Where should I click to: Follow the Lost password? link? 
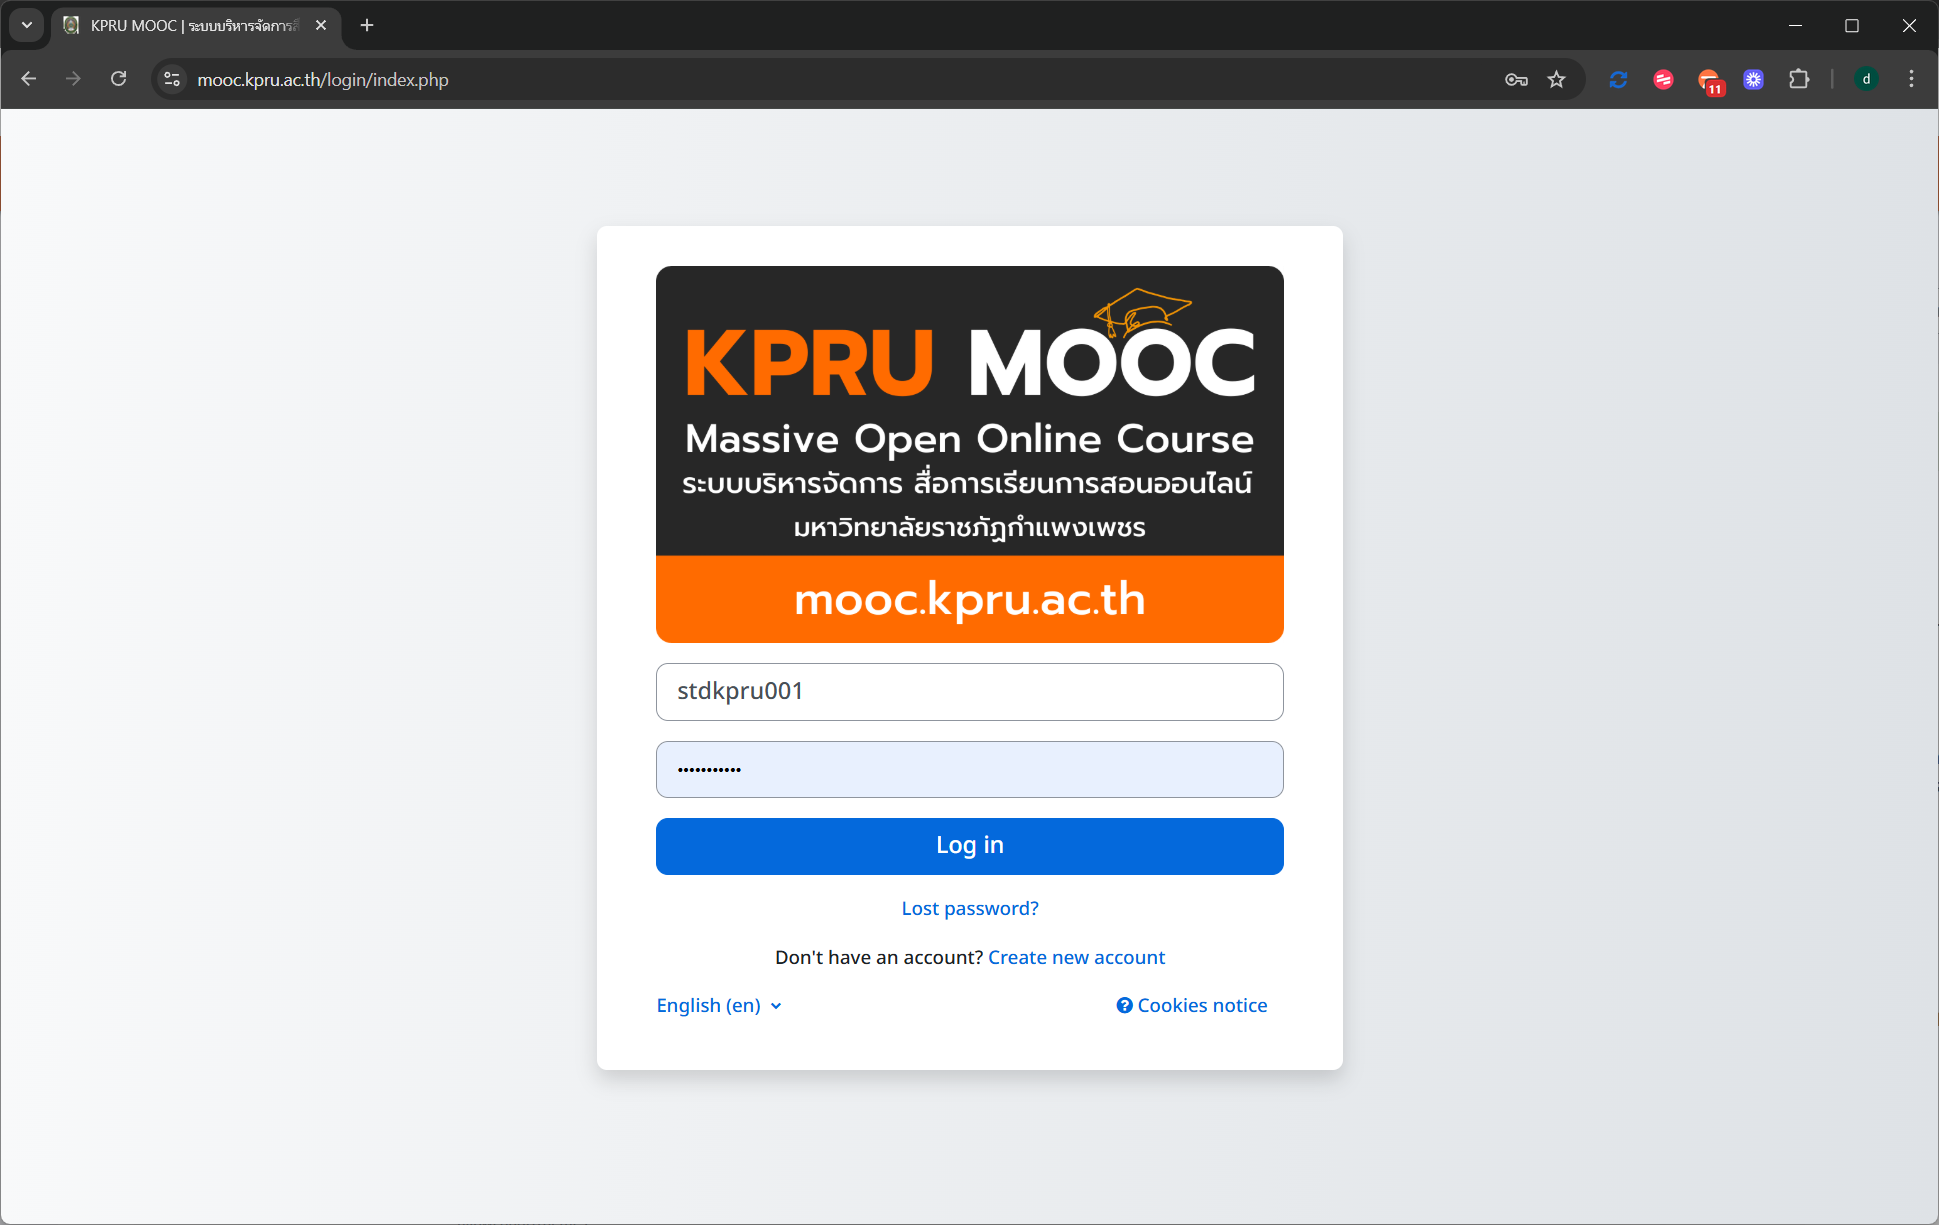[969, 908]
